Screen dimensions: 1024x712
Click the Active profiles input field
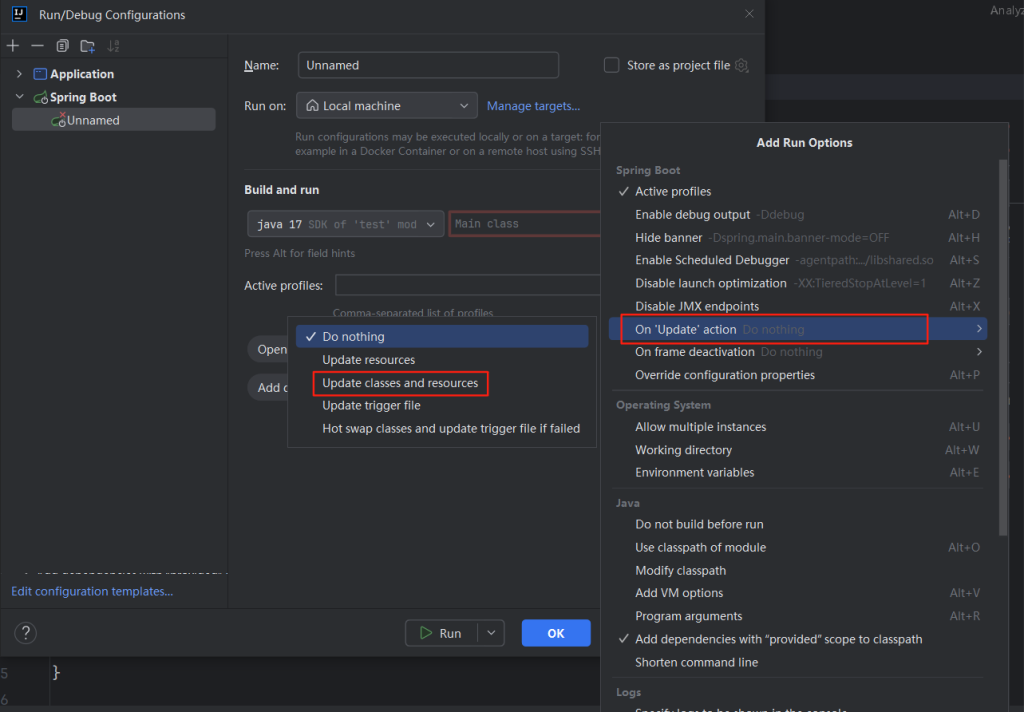point(468,285)
